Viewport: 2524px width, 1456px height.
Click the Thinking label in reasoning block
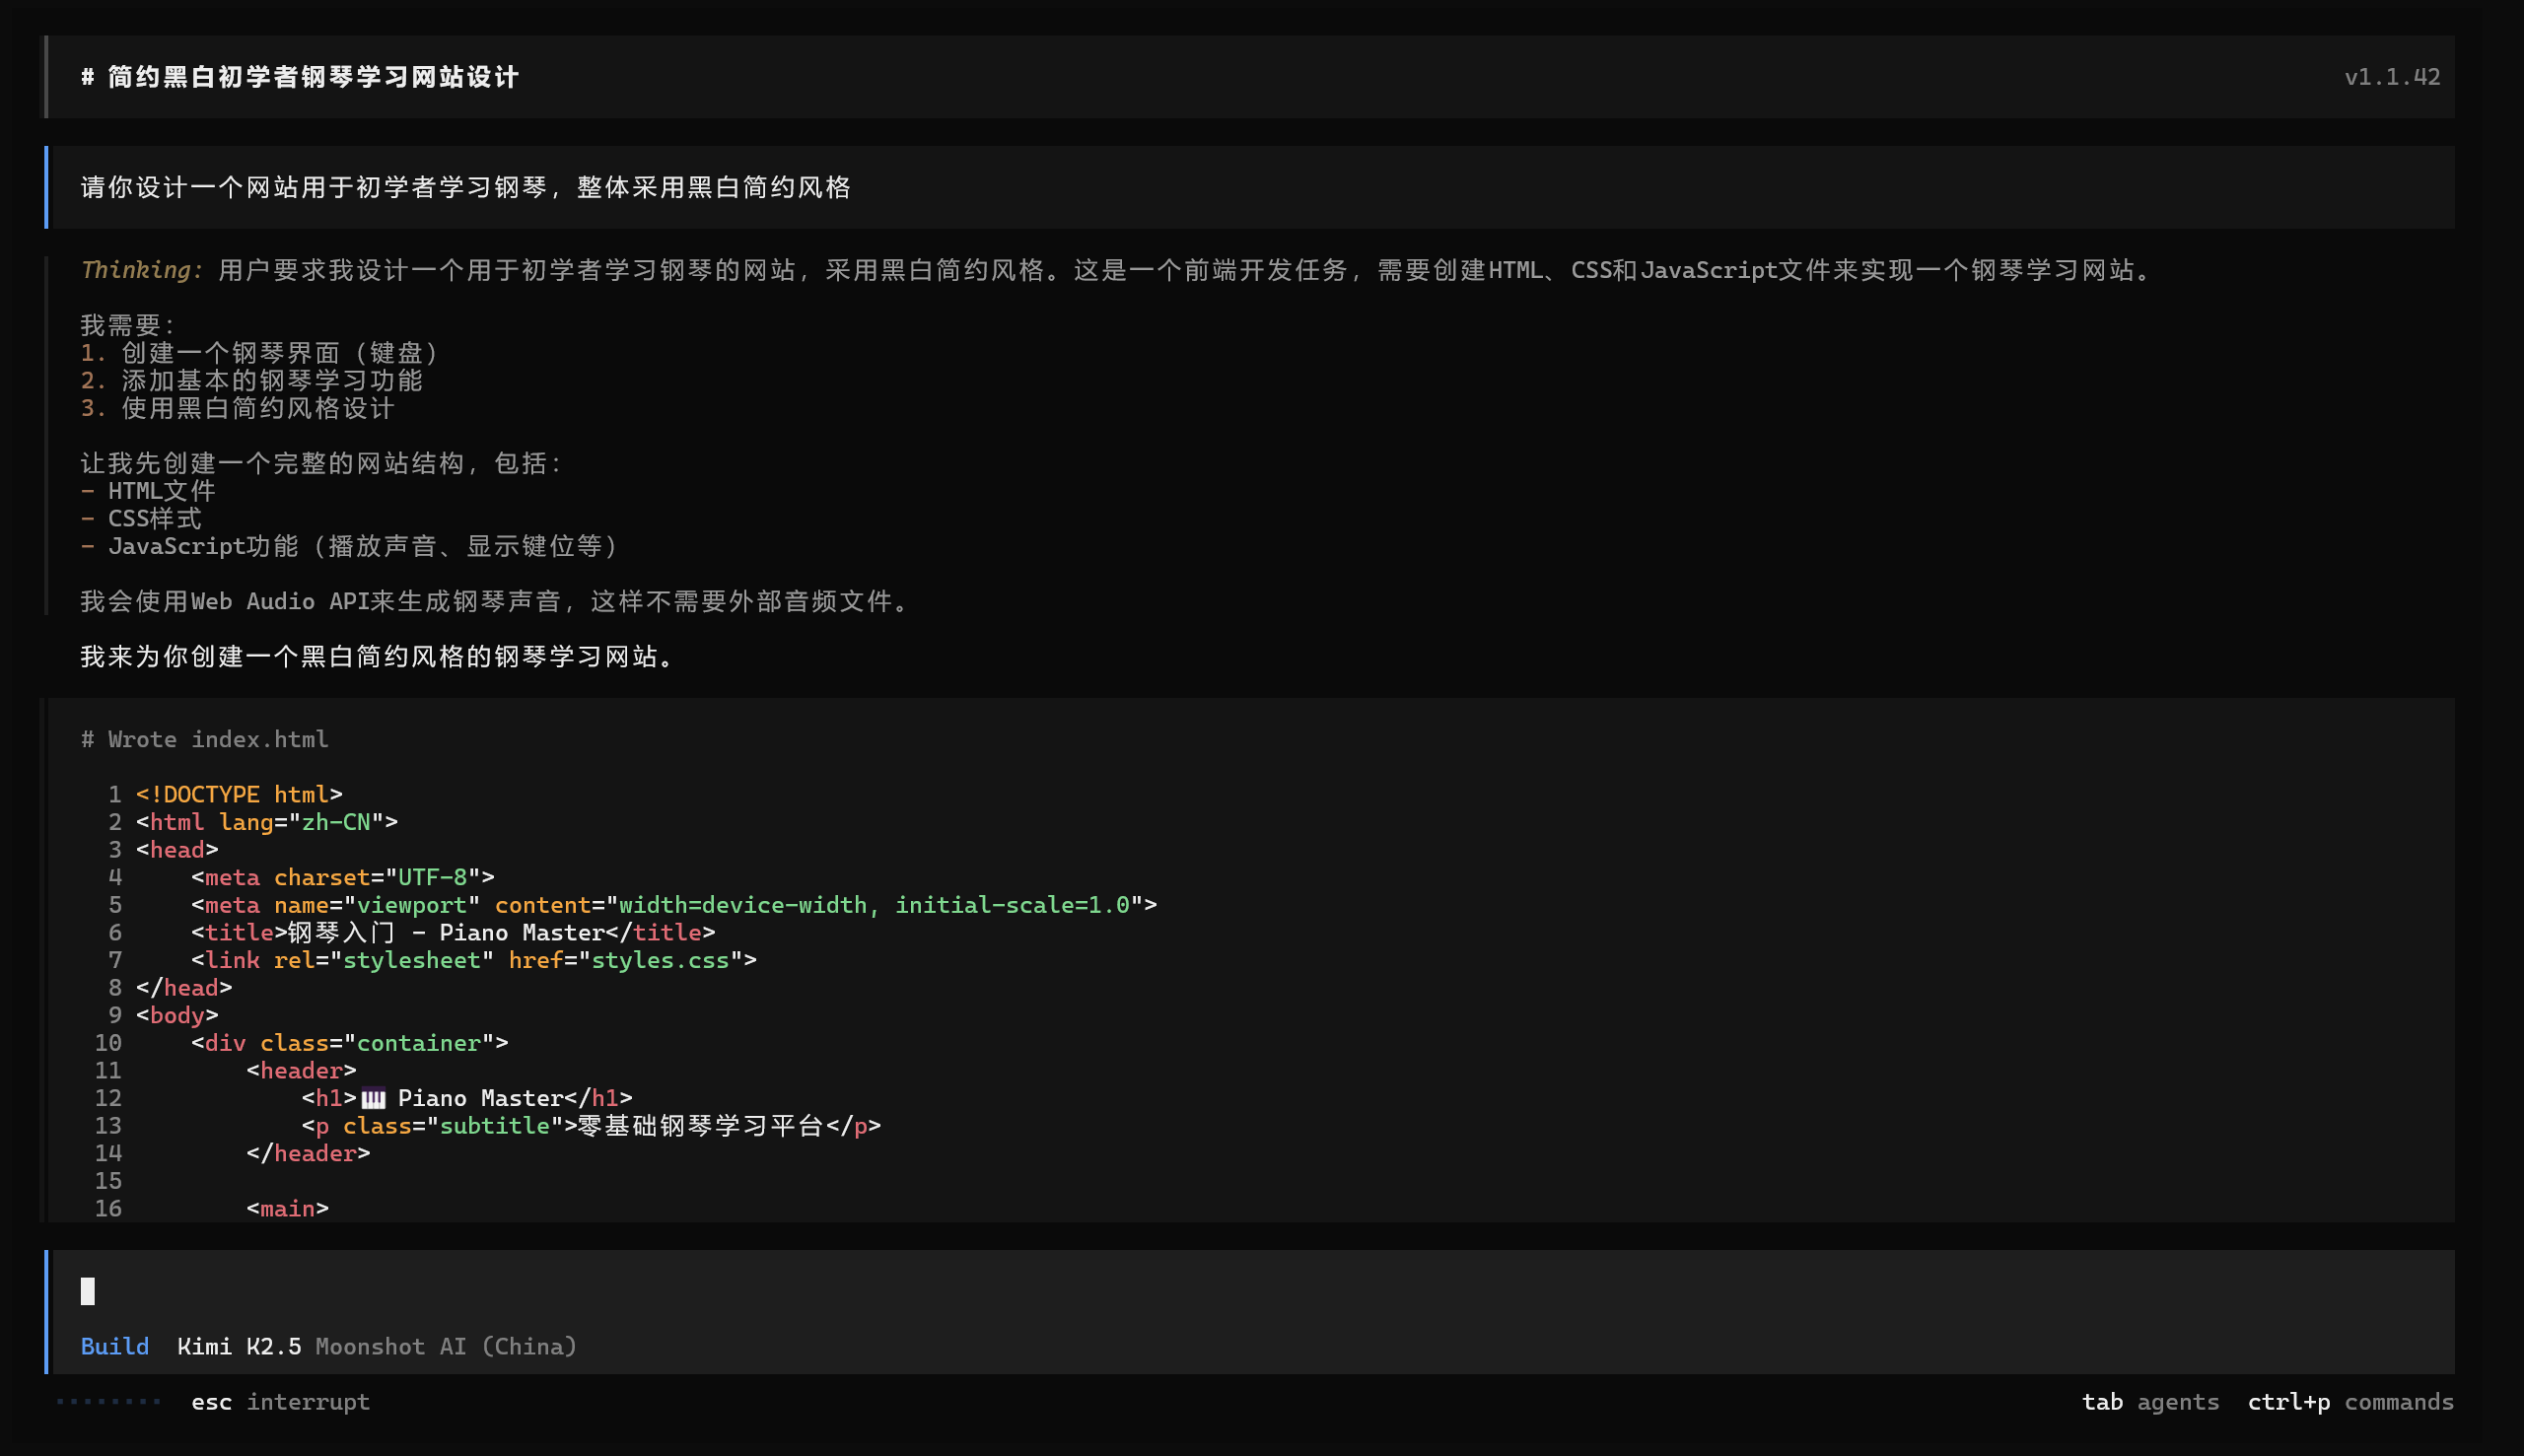(141, 270)
